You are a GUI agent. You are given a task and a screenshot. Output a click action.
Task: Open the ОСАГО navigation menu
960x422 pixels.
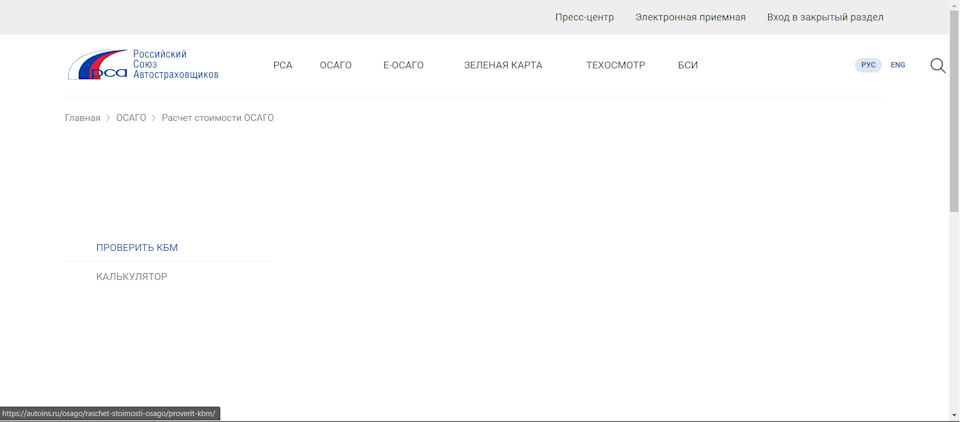point(336,66)
